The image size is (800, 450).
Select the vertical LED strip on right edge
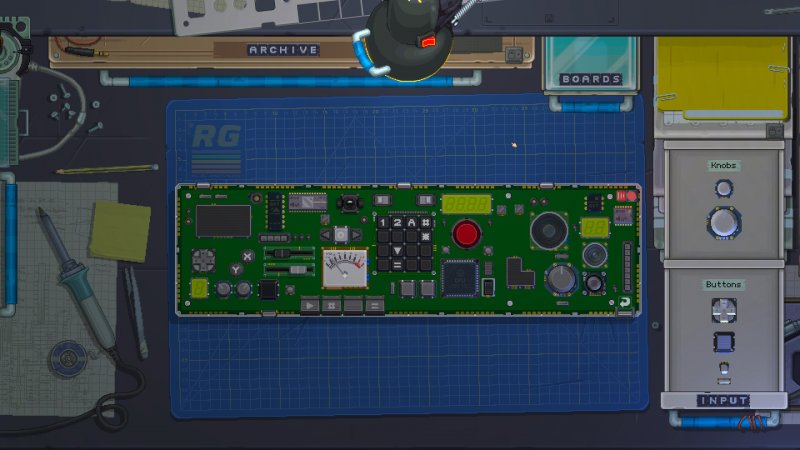point(627,267)
